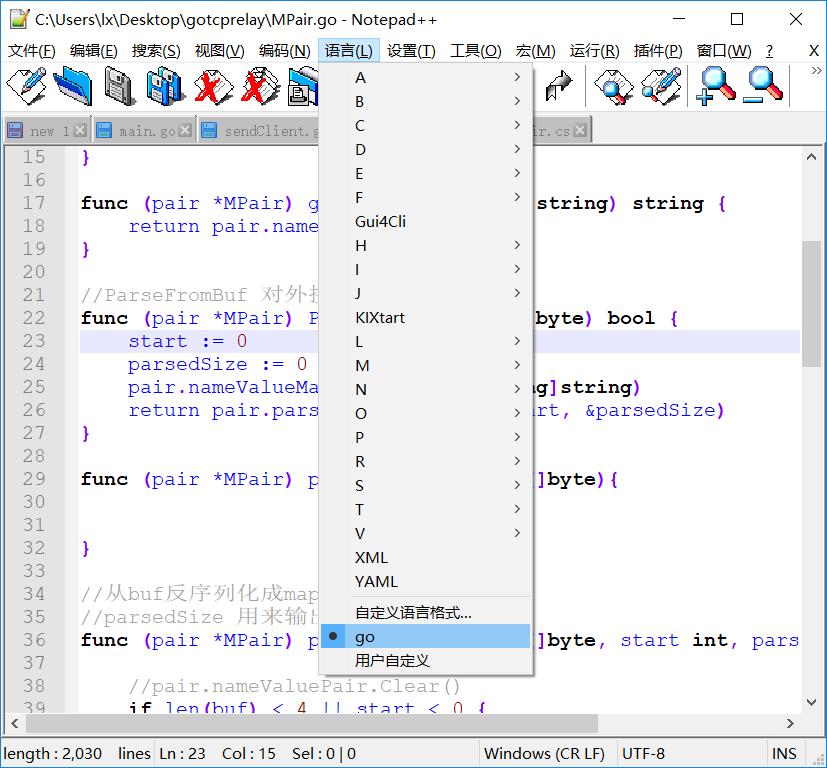The width and height of the screenshot is (827, 768).
Task: Click the X close-document button in menu bar
Action: 813,51
